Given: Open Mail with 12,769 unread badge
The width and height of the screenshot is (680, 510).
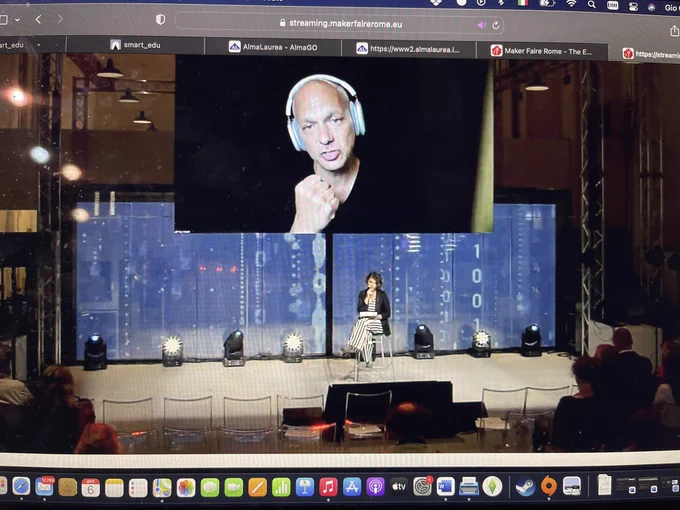Looking at the screenshot, I should coord(45,487).
